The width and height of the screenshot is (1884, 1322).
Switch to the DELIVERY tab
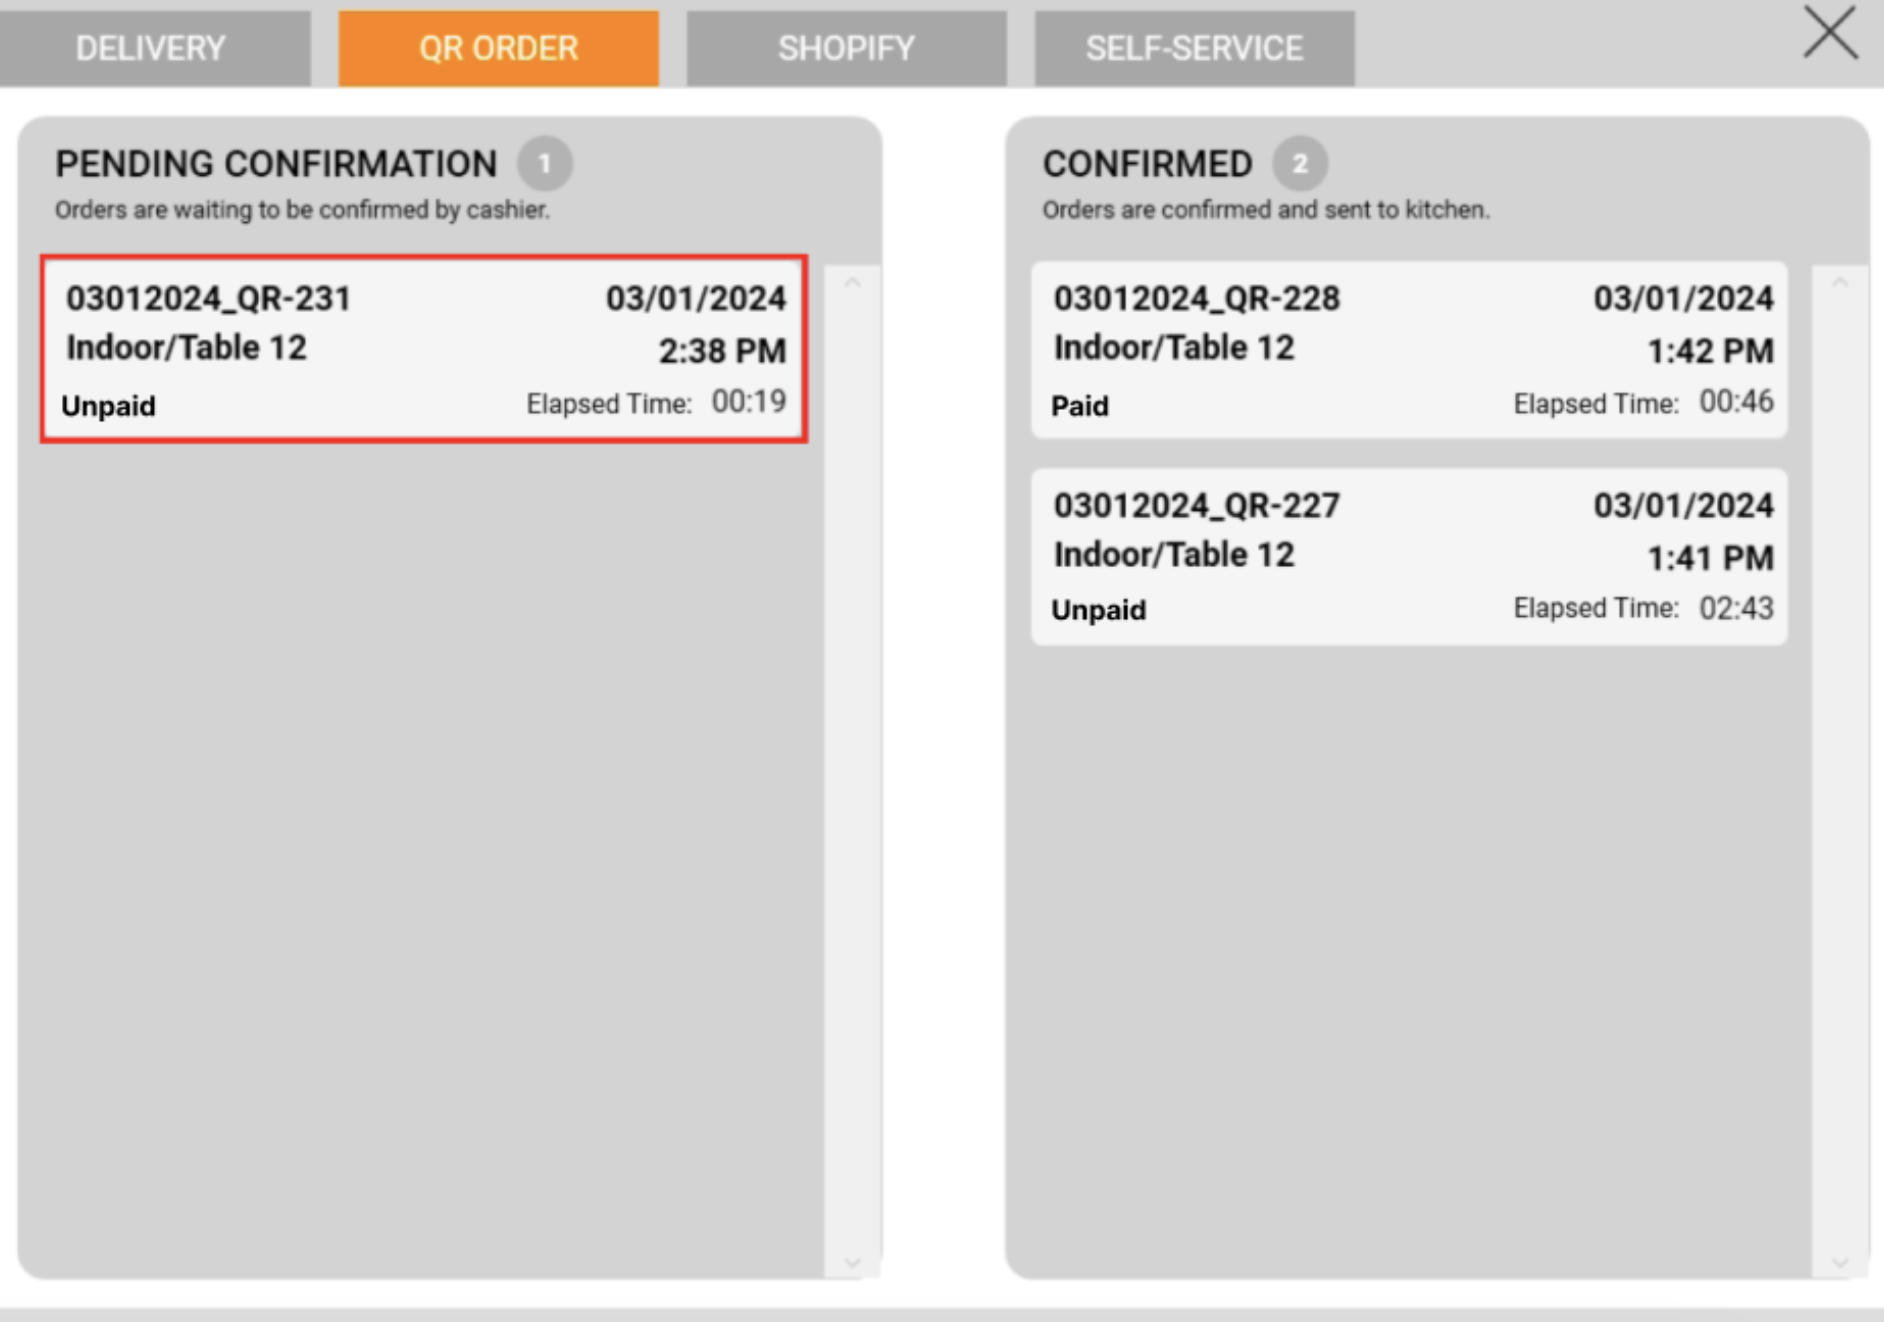(x=152, y=48)
